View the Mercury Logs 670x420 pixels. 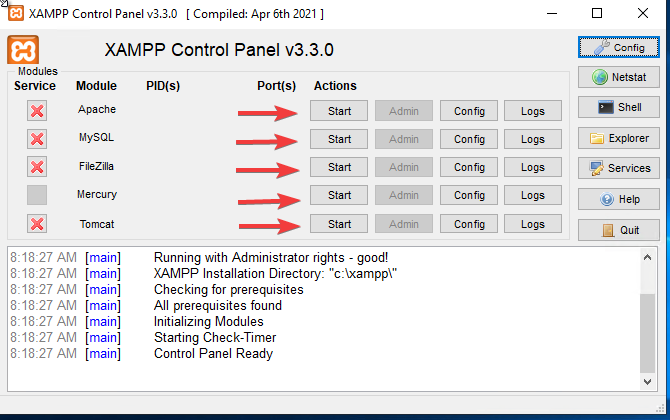[533, 195]
